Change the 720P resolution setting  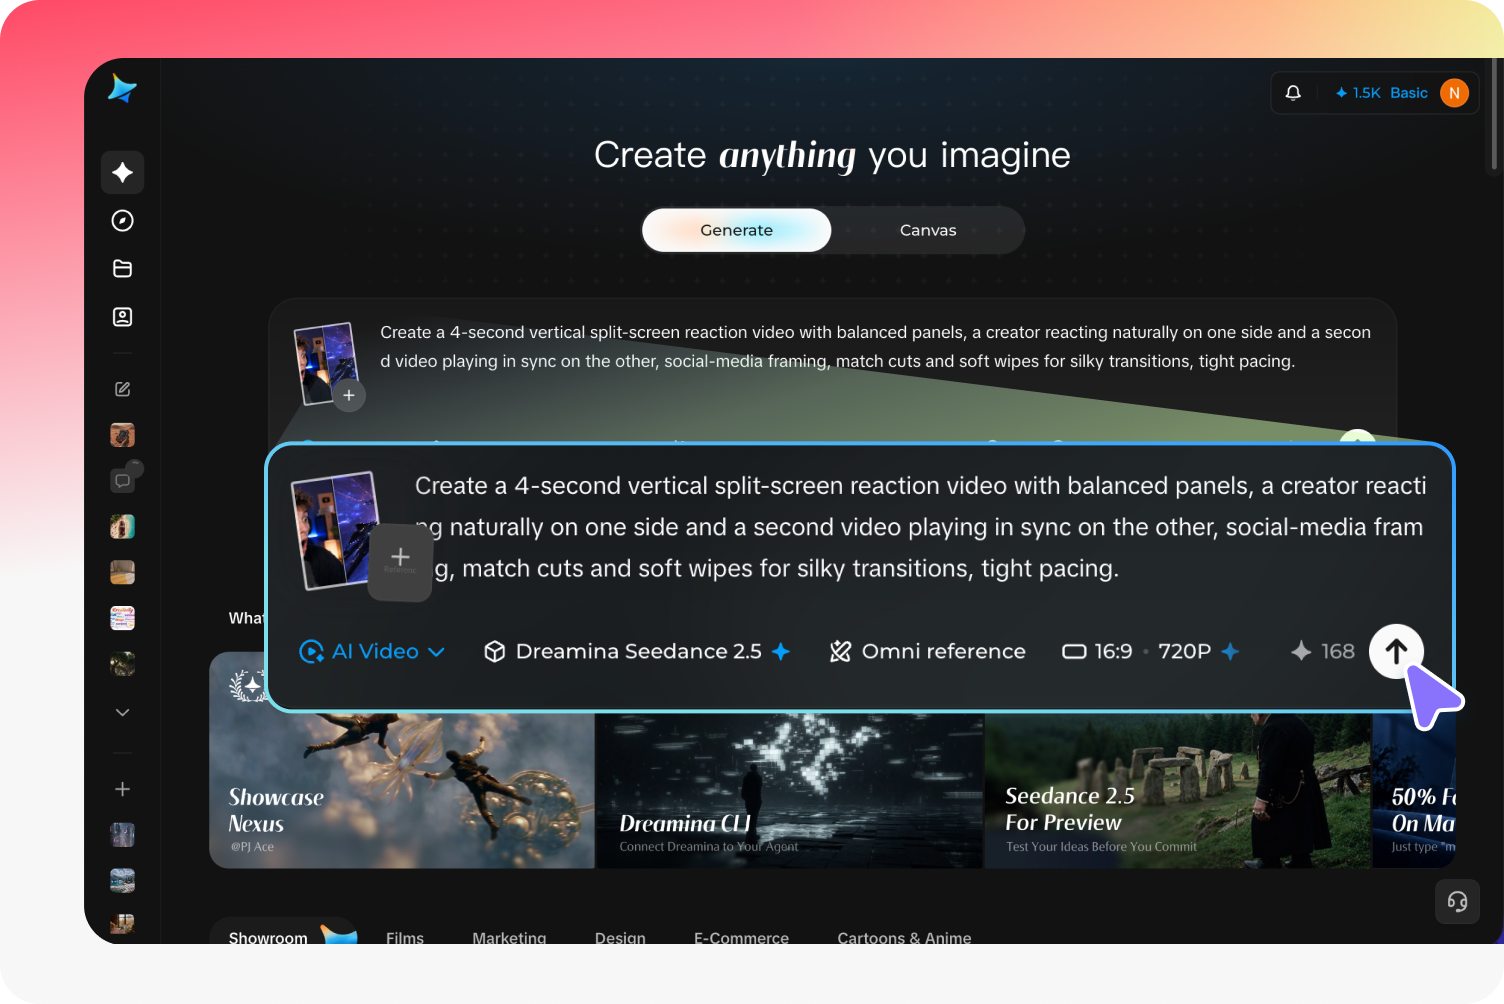click(x=1185, y=651)
